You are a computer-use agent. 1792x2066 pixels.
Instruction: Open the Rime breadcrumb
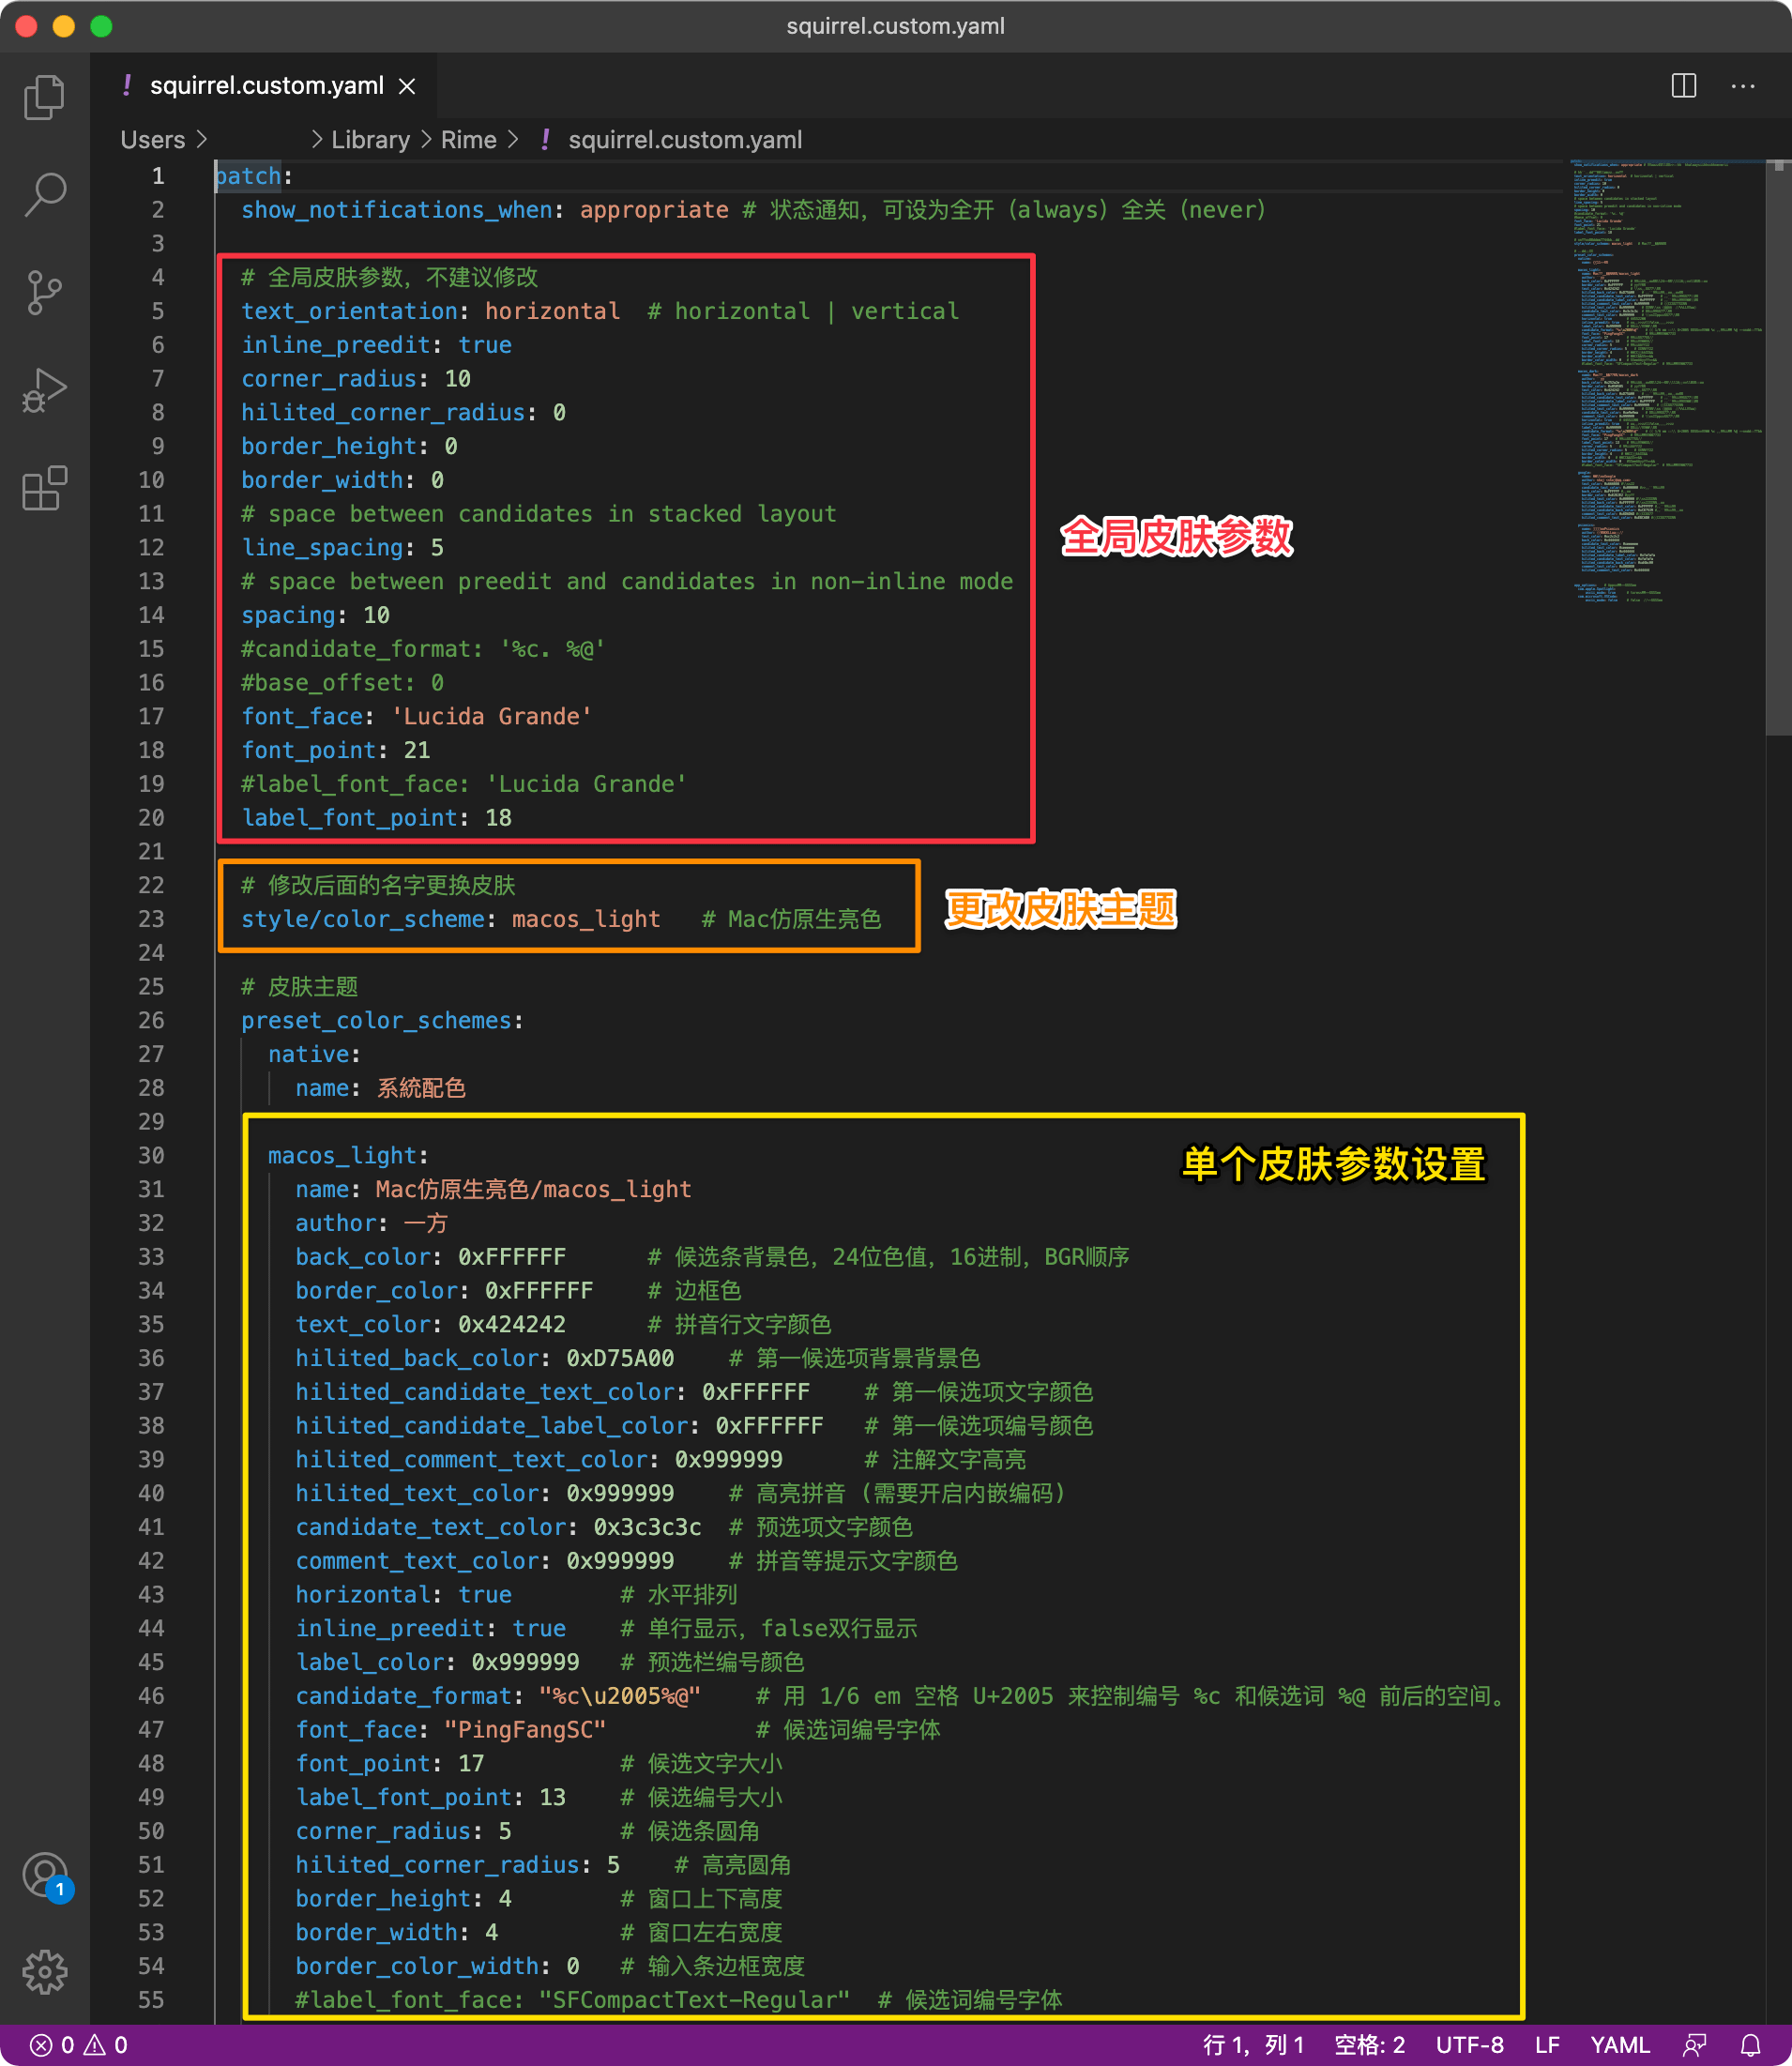(469, 140)
